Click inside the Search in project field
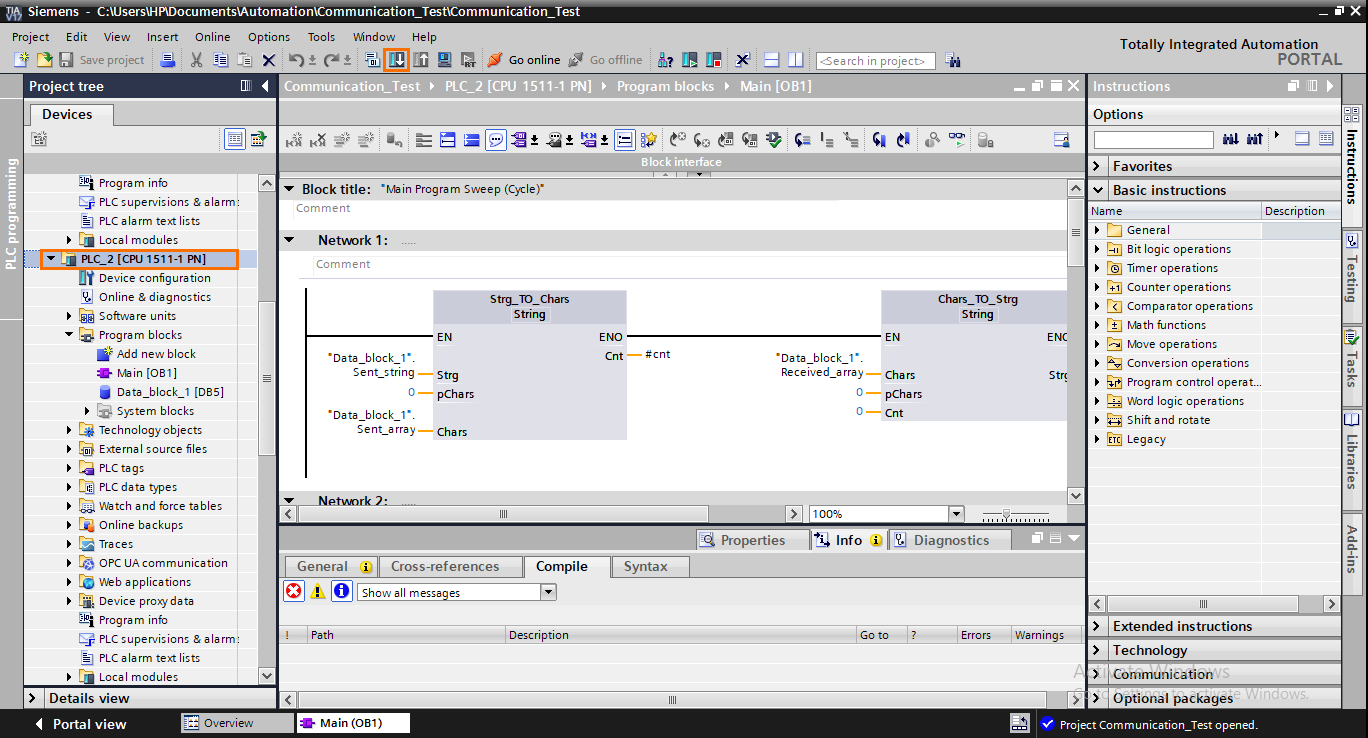Image resolution: width=1368 pixels, height=738 pixels. pyautogui.click(x=875, y=60)
